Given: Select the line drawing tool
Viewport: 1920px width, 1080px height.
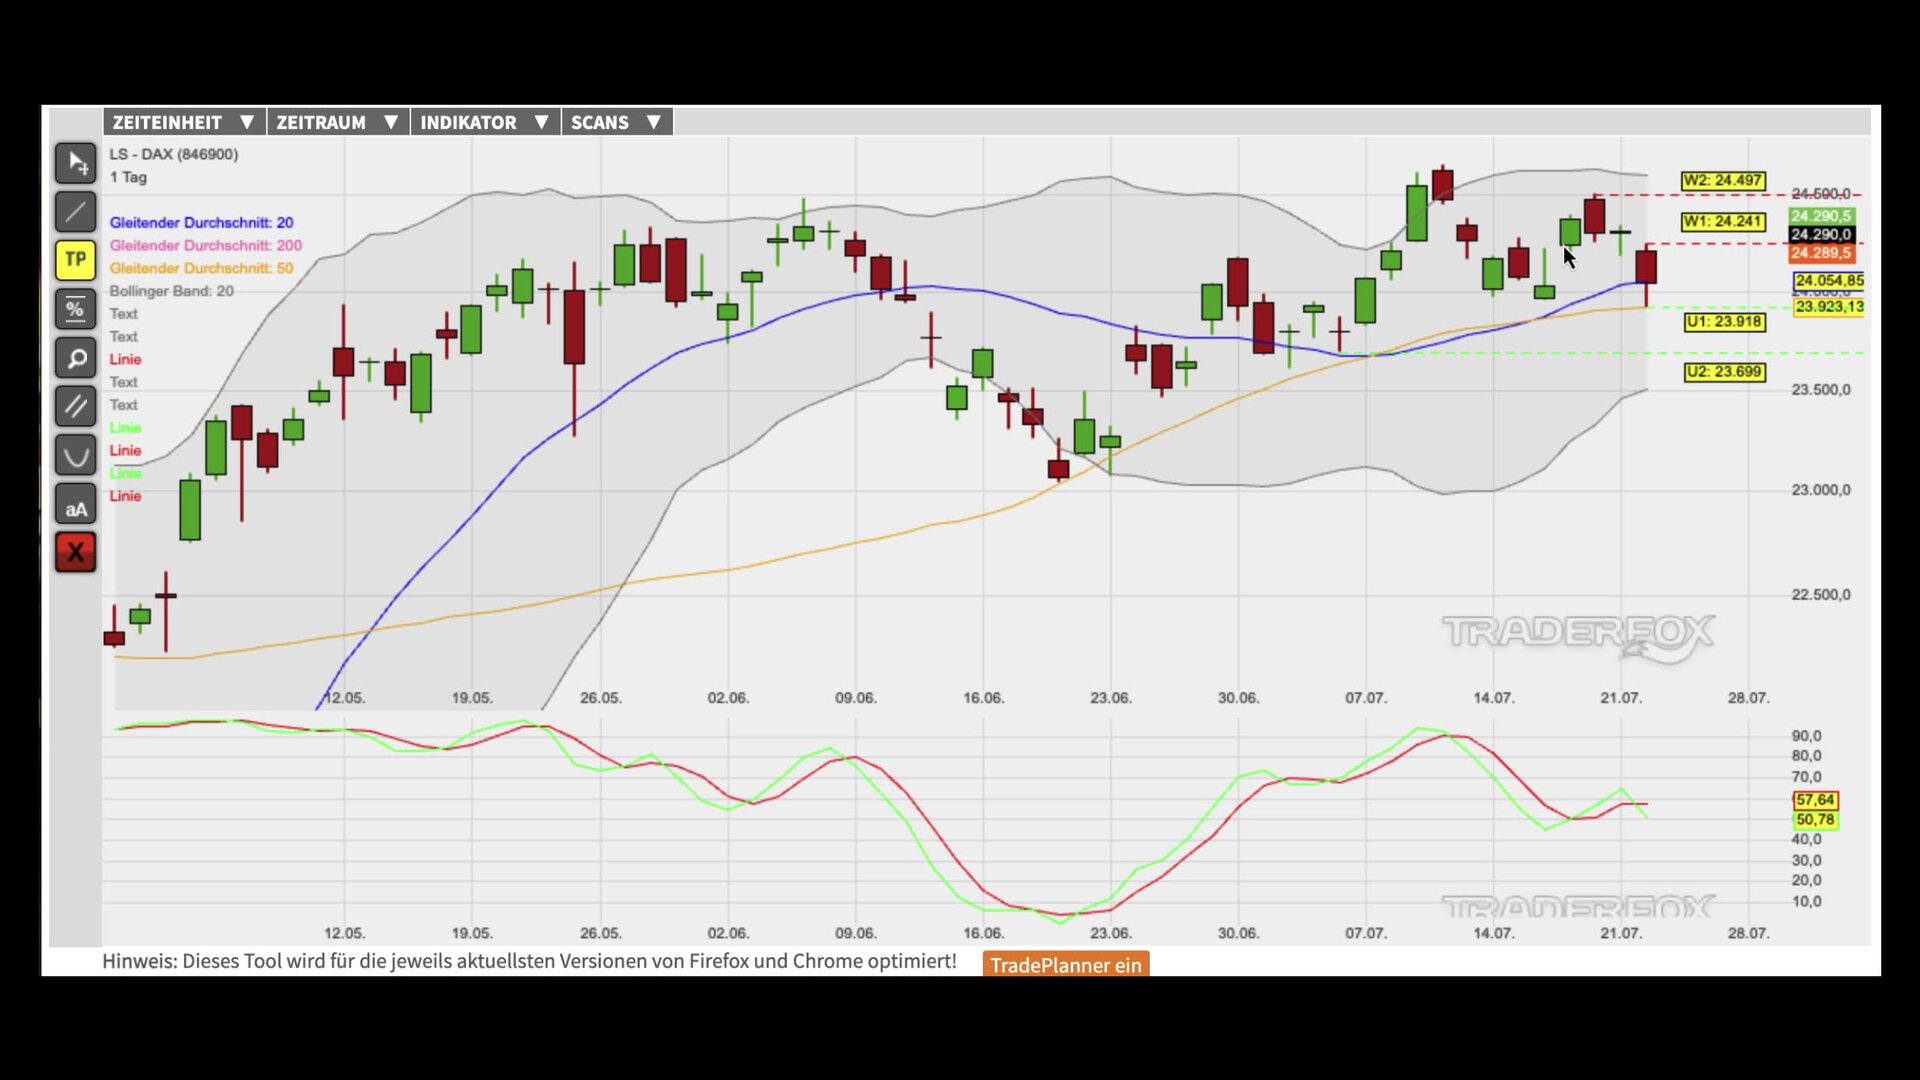Looking at the screenshot, I should 76,212.
